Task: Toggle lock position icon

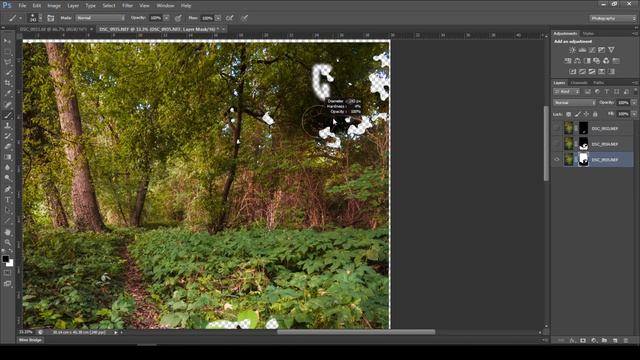Action: pyautogui.click(x=586, y=114)
